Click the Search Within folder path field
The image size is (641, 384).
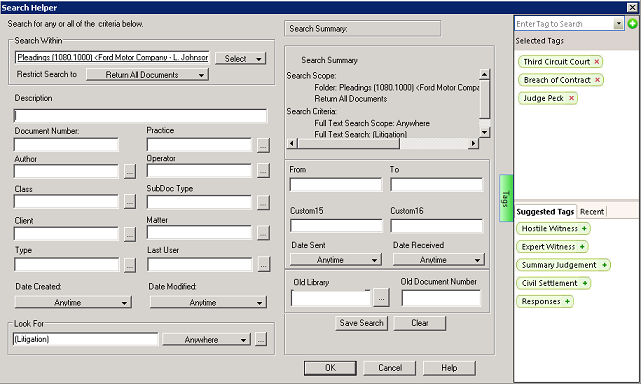pos(112,58)
